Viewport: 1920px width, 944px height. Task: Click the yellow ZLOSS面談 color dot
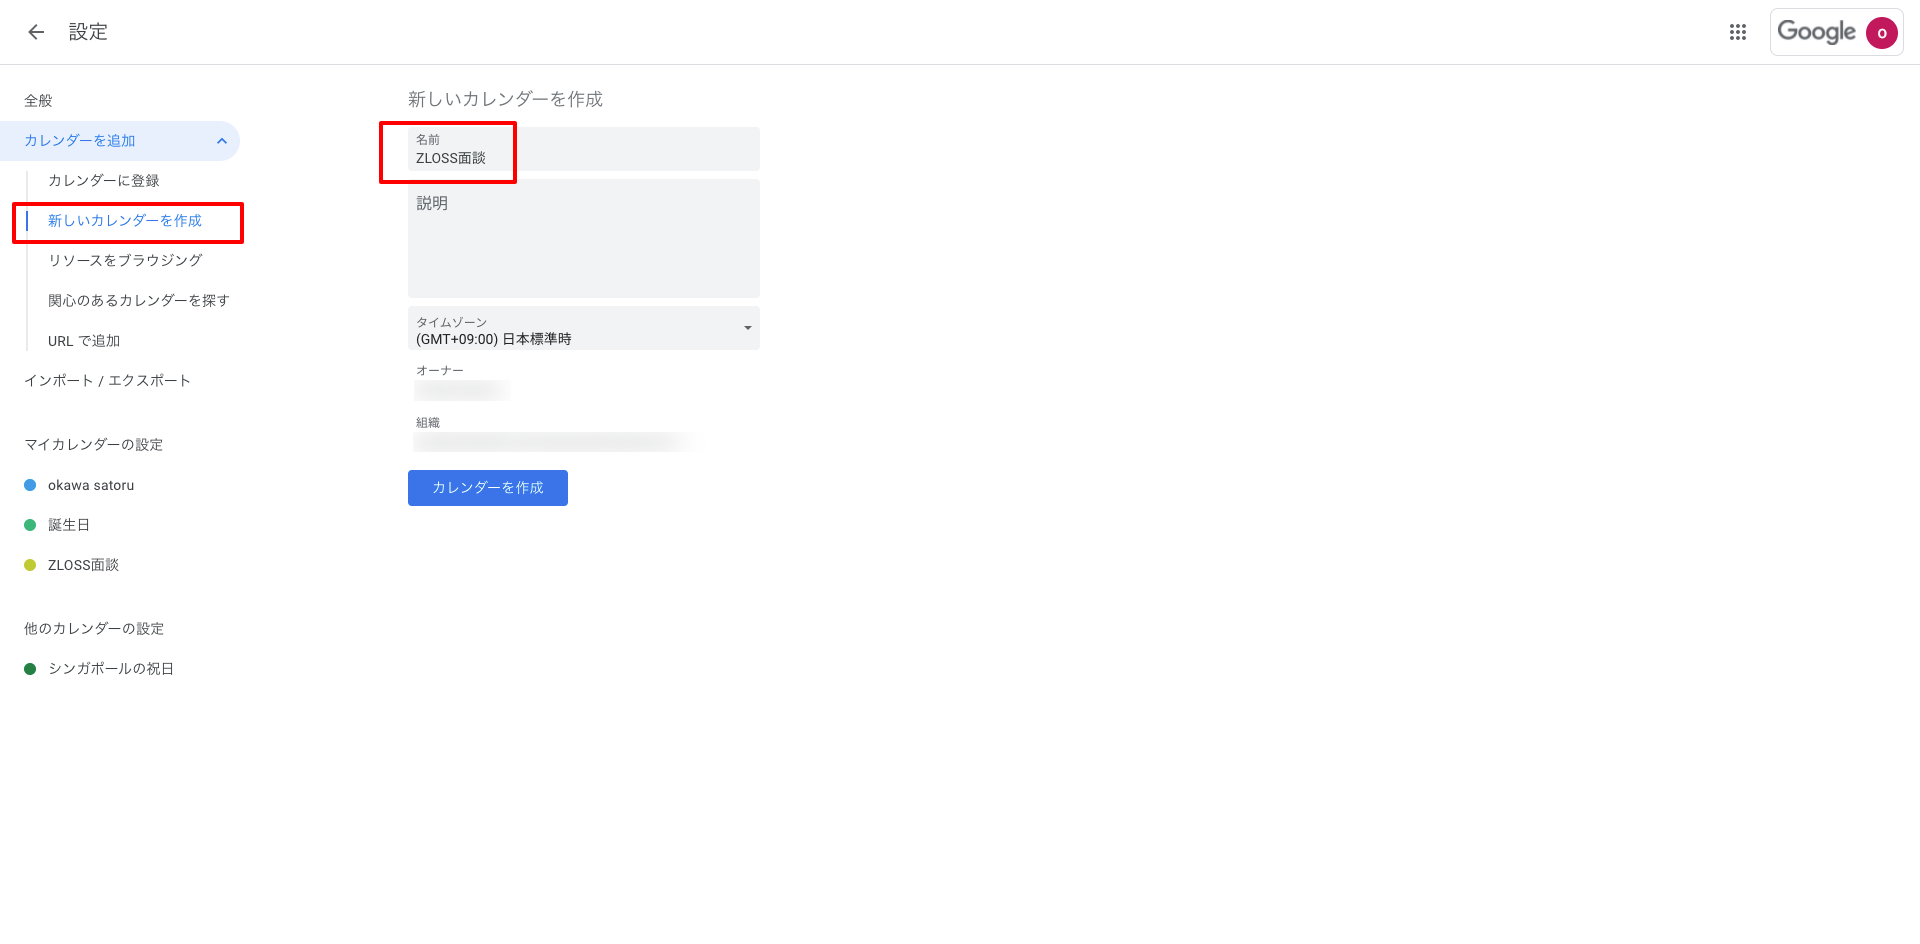click(x=30, y=565)
